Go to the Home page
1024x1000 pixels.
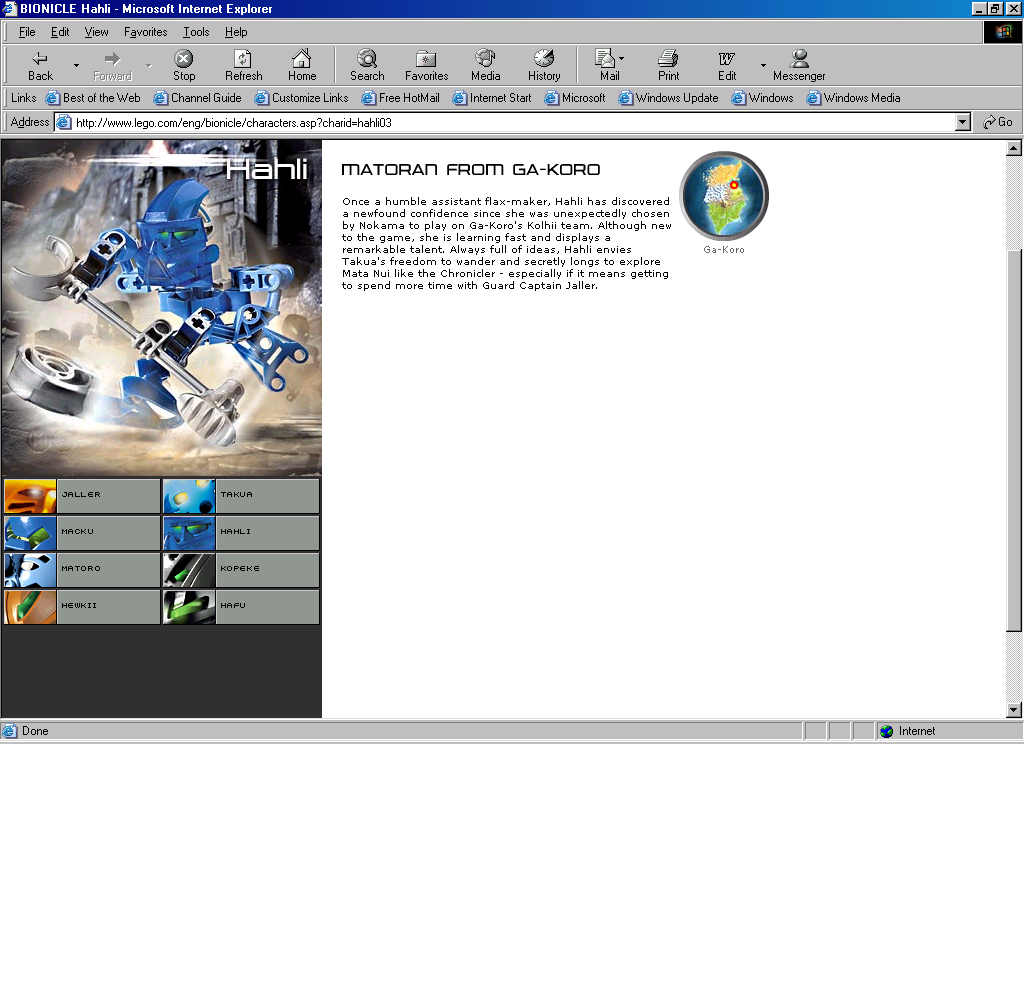[302, 65]
